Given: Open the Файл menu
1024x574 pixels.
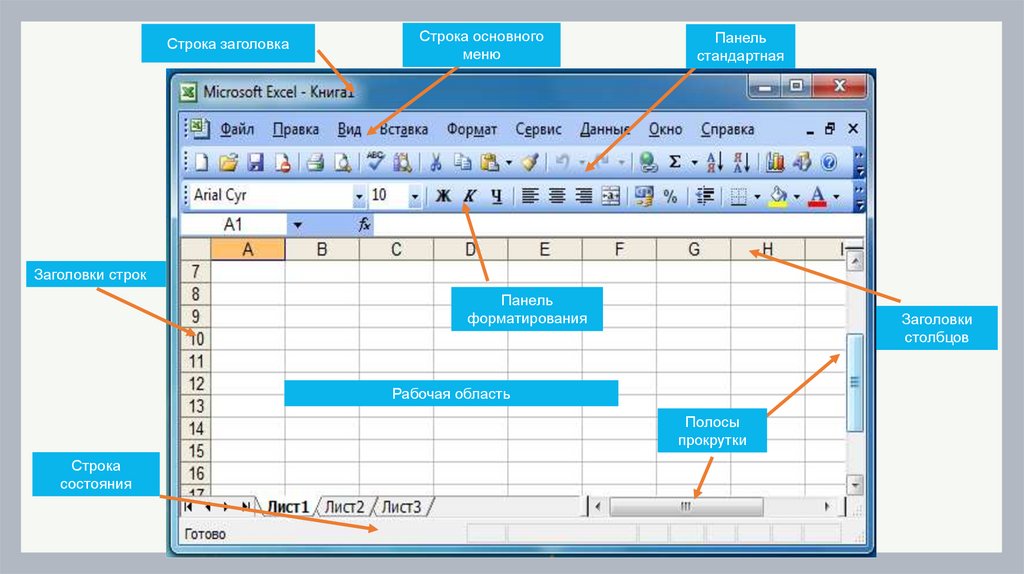Looking at the screenshot, I should click(236, 129).
